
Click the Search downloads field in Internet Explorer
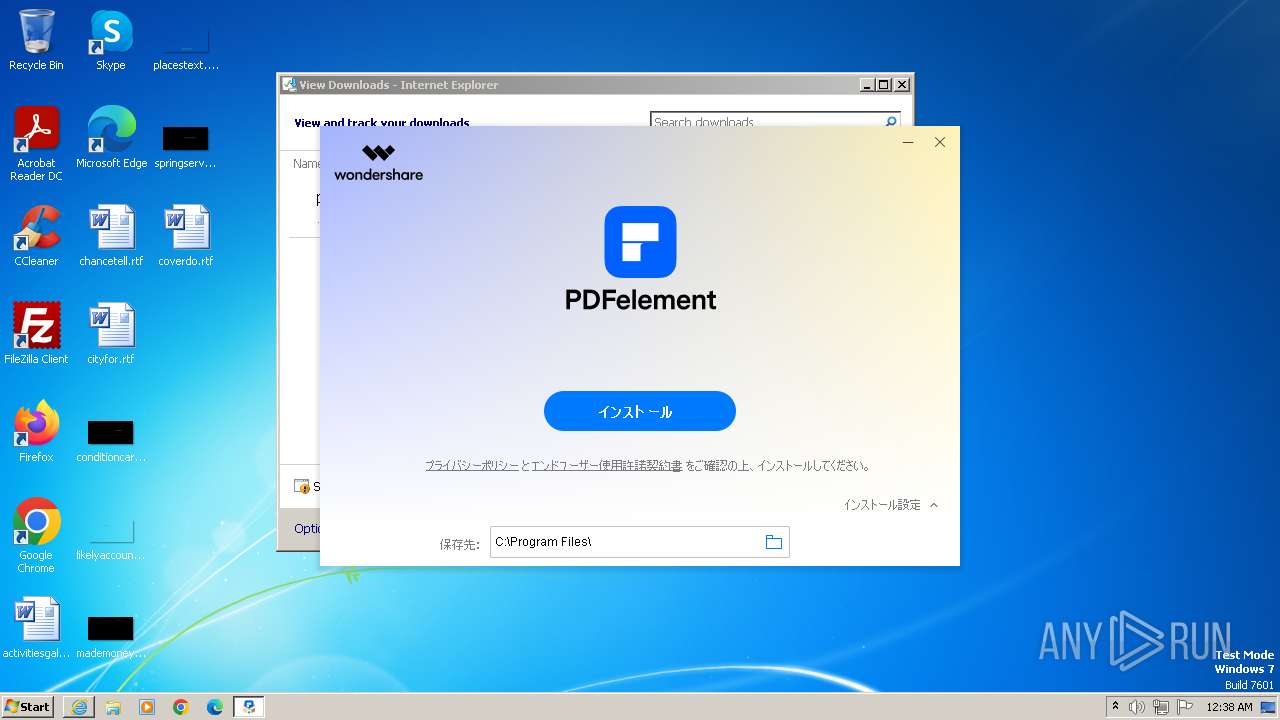(766, 121)
